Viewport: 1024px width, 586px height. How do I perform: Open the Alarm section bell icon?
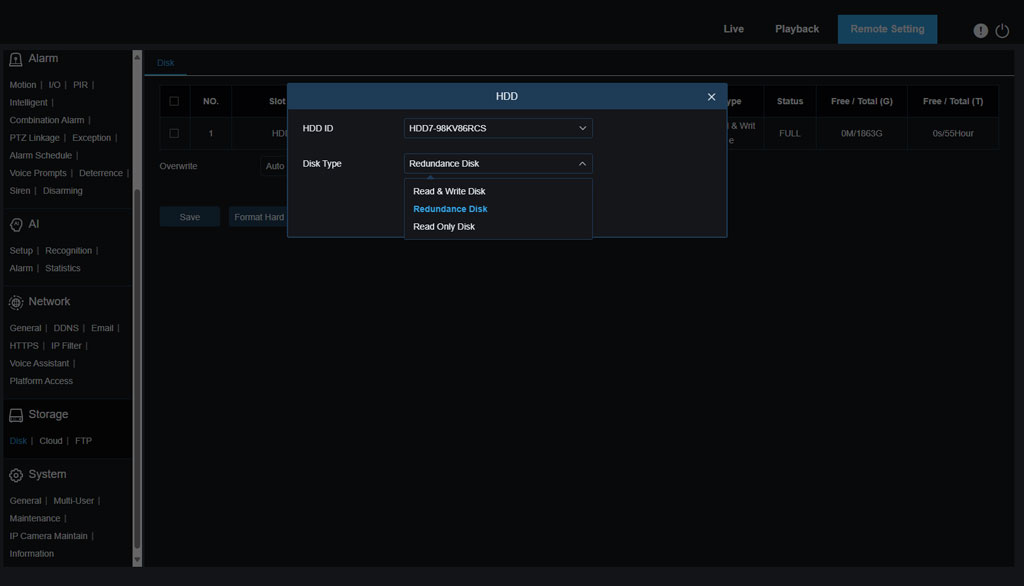coord(14,58)
